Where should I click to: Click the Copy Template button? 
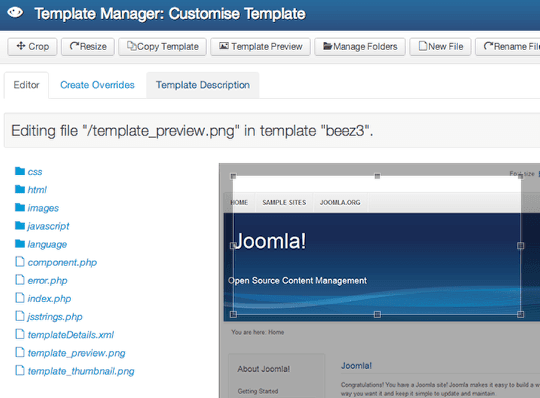tap(163, 46)
